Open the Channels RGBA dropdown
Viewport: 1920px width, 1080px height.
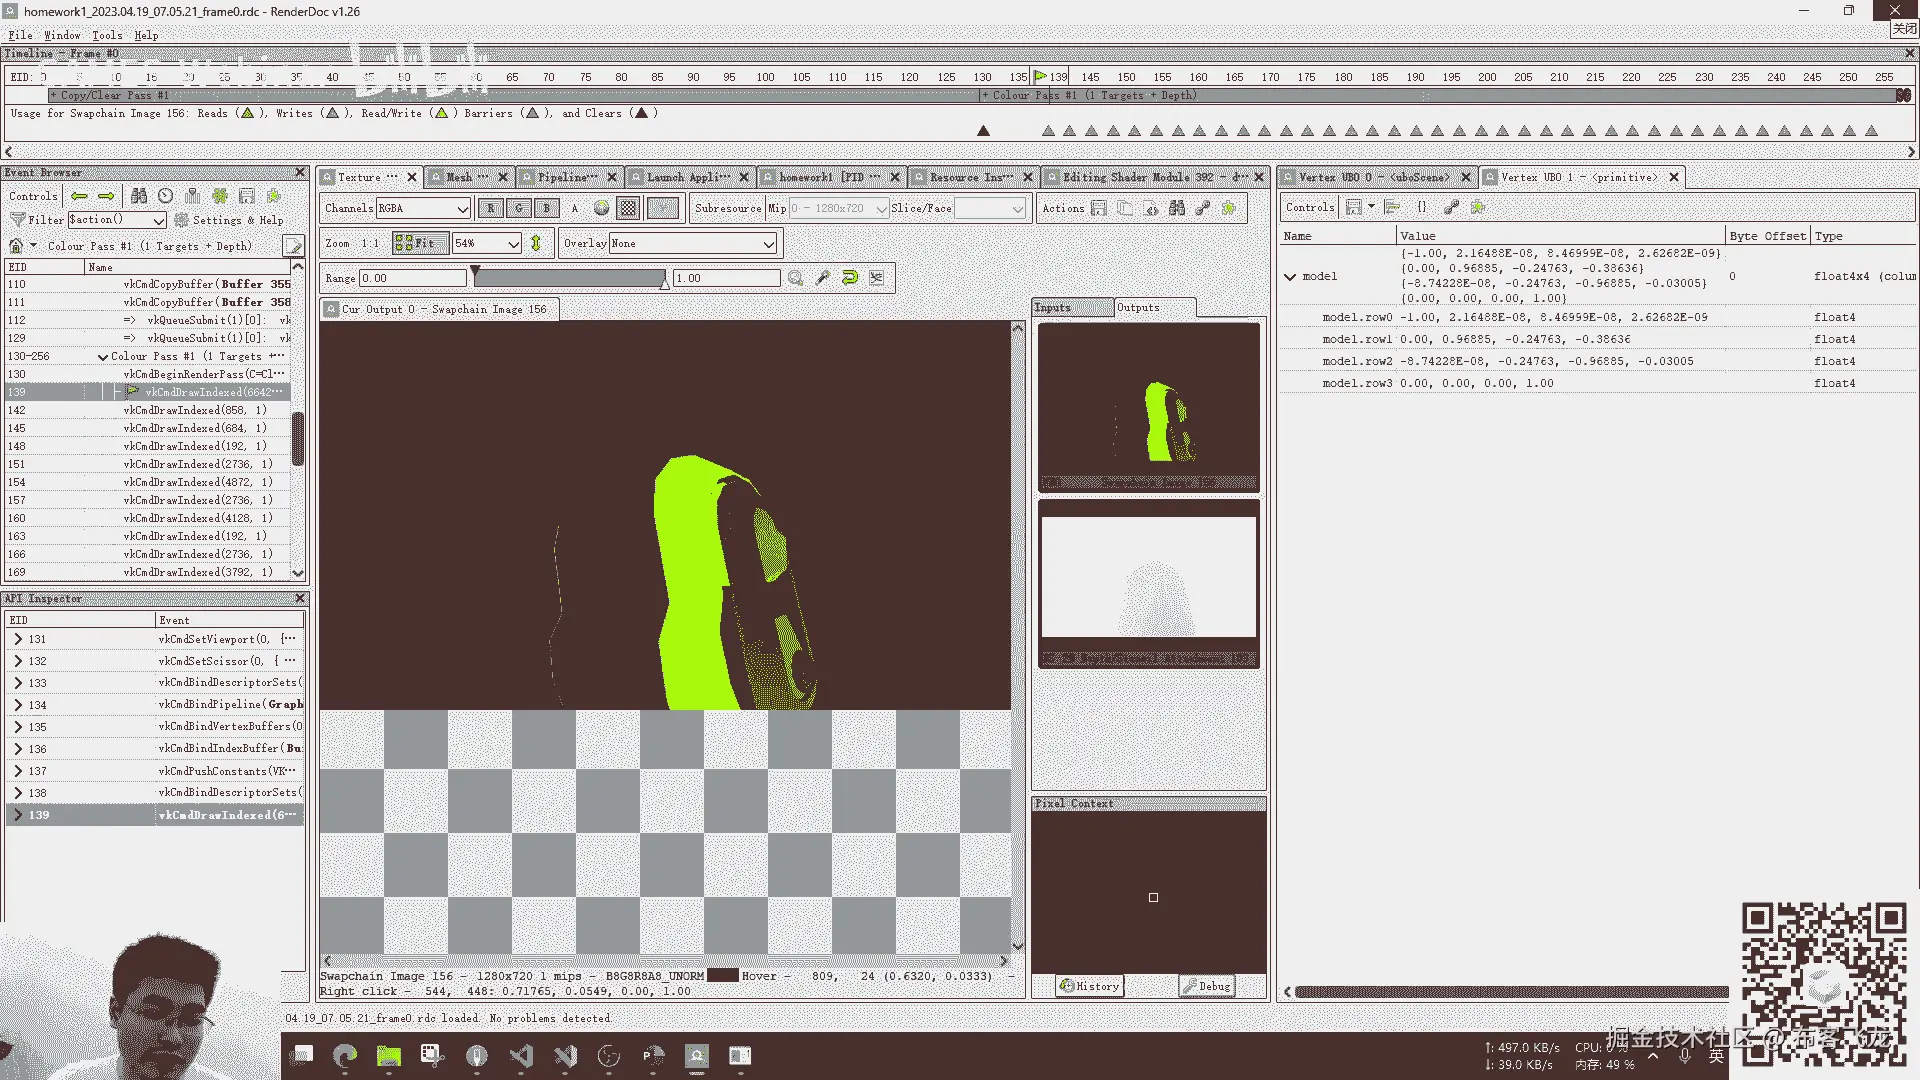coord(423,208)
